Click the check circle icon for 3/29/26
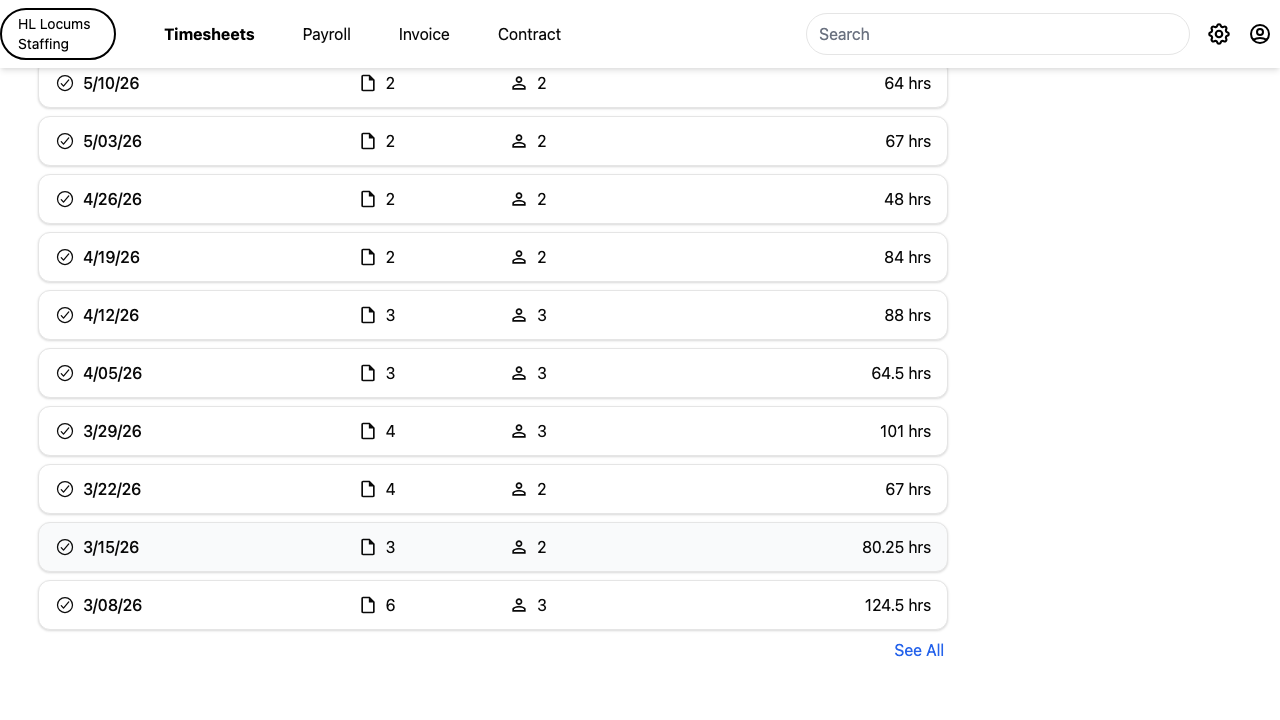This screenshot has height=720, width=1280. coord(65,431)
